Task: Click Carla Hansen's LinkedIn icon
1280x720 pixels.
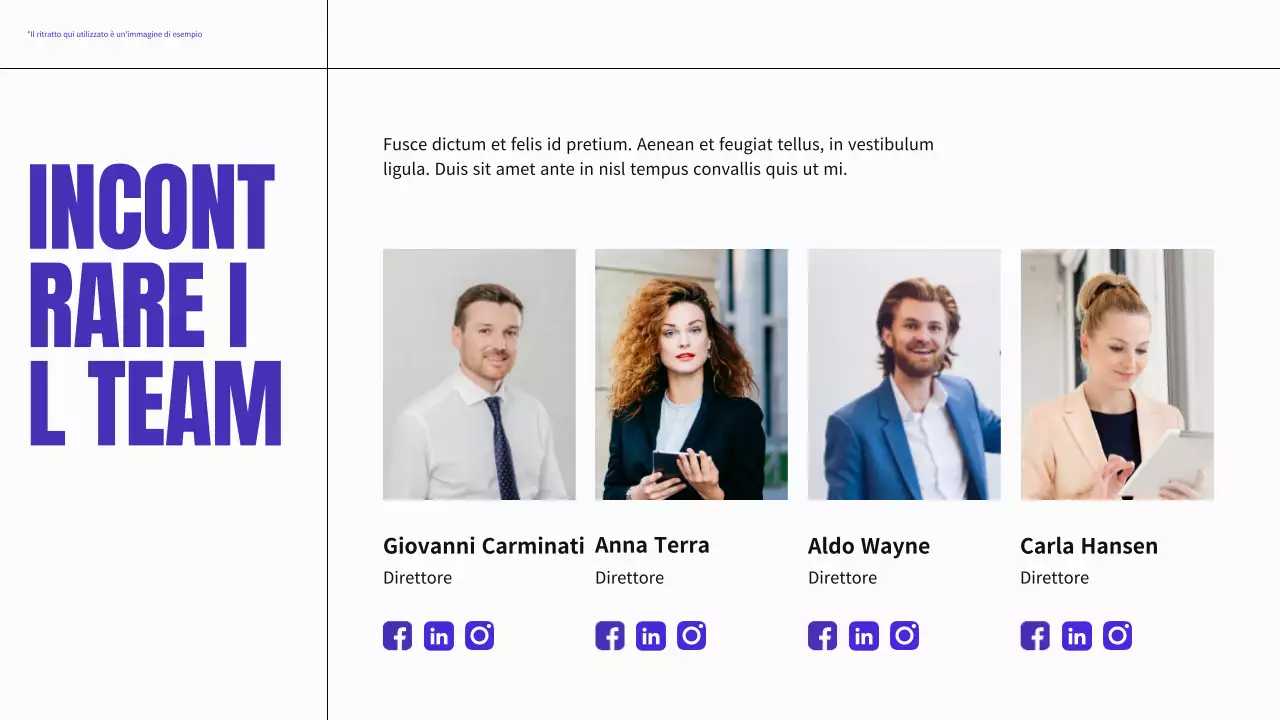Action: pos(1077,636)
